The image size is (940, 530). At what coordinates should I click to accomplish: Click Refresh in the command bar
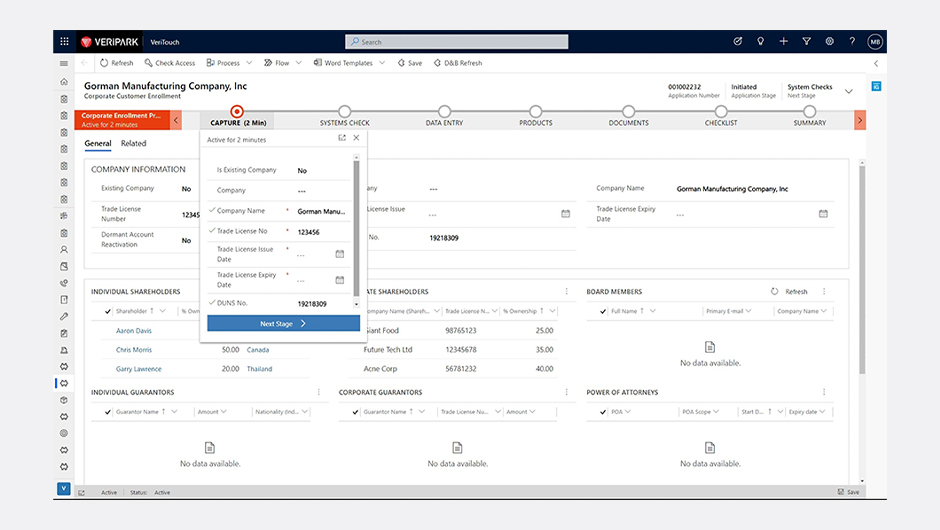(117, 63)
